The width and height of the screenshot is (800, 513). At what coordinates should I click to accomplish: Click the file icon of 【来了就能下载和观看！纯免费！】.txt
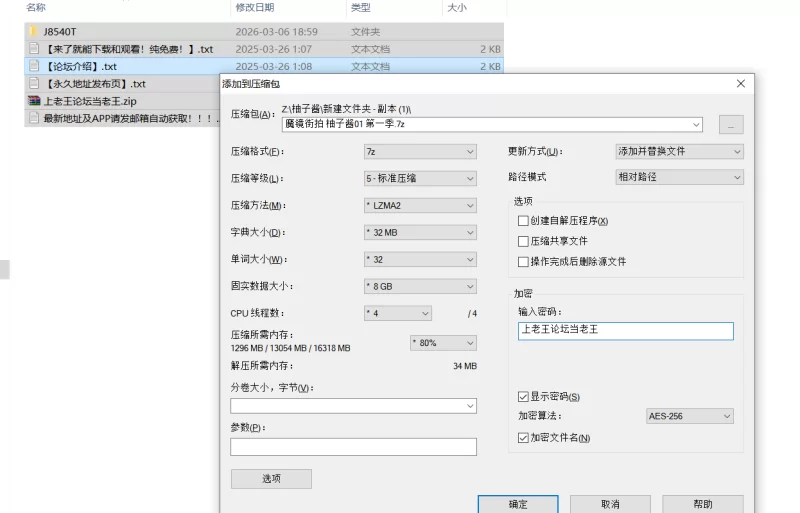34,48
